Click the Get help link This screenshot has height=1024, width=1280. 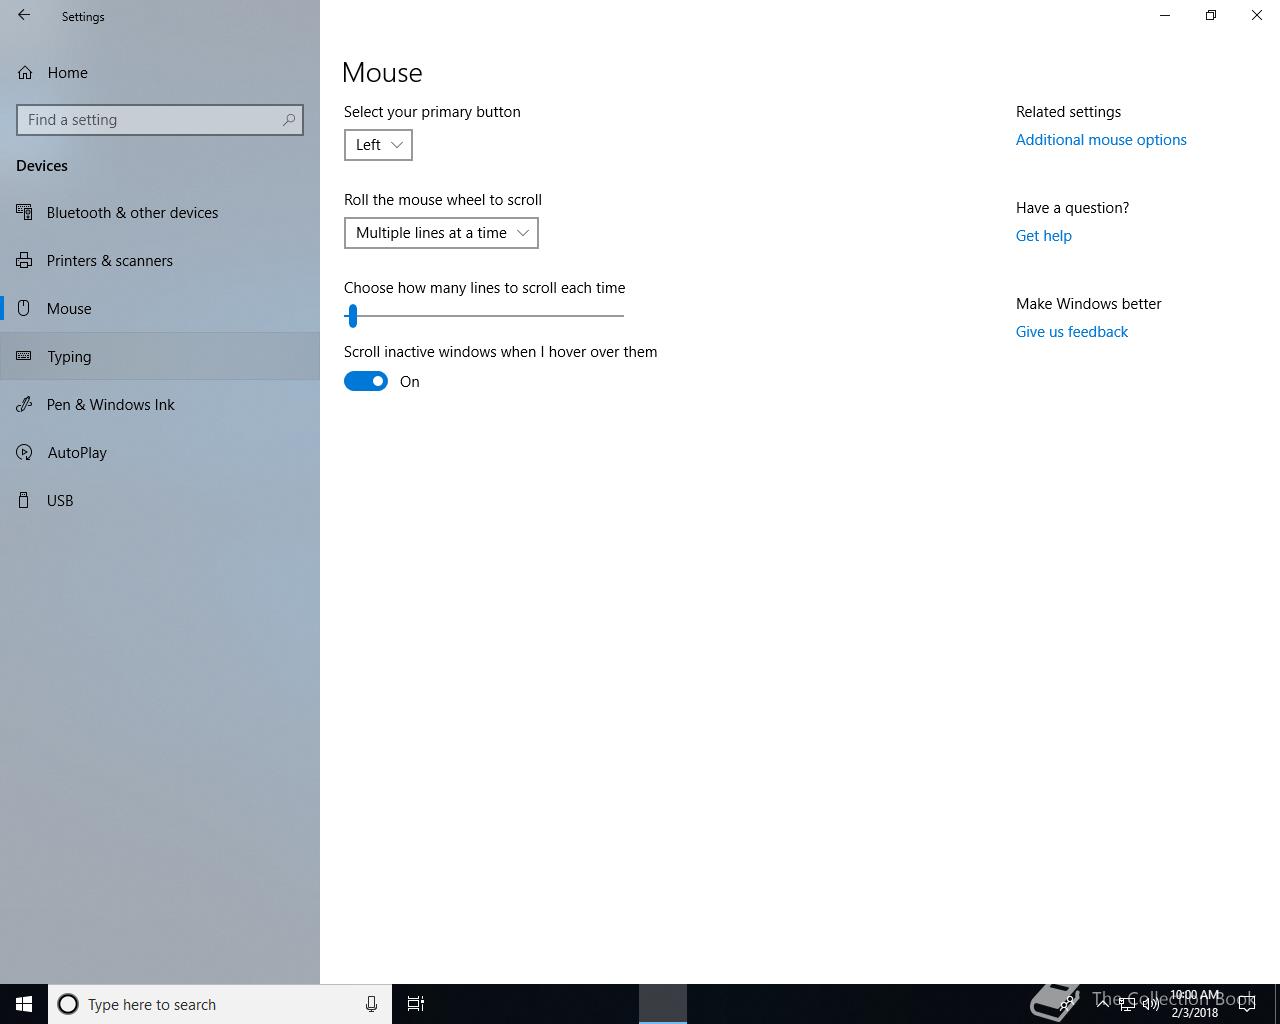(1043, 236)
